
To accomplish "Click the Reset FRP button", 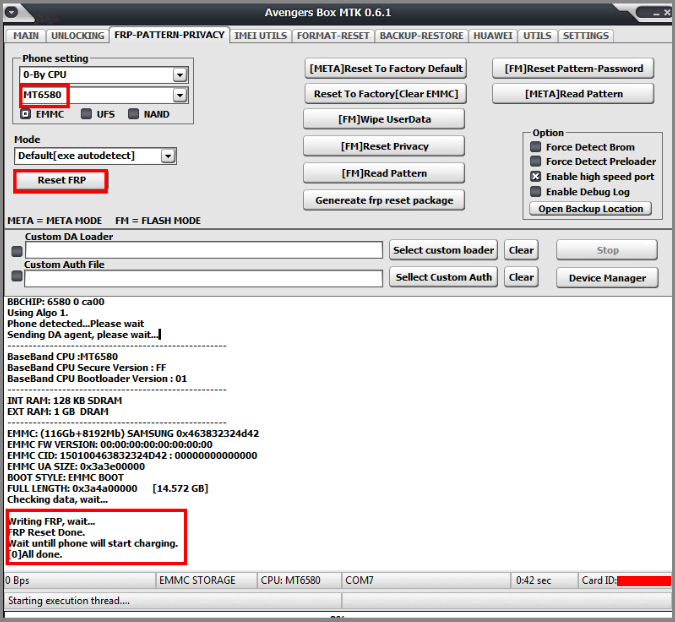I will click(61, 180).
